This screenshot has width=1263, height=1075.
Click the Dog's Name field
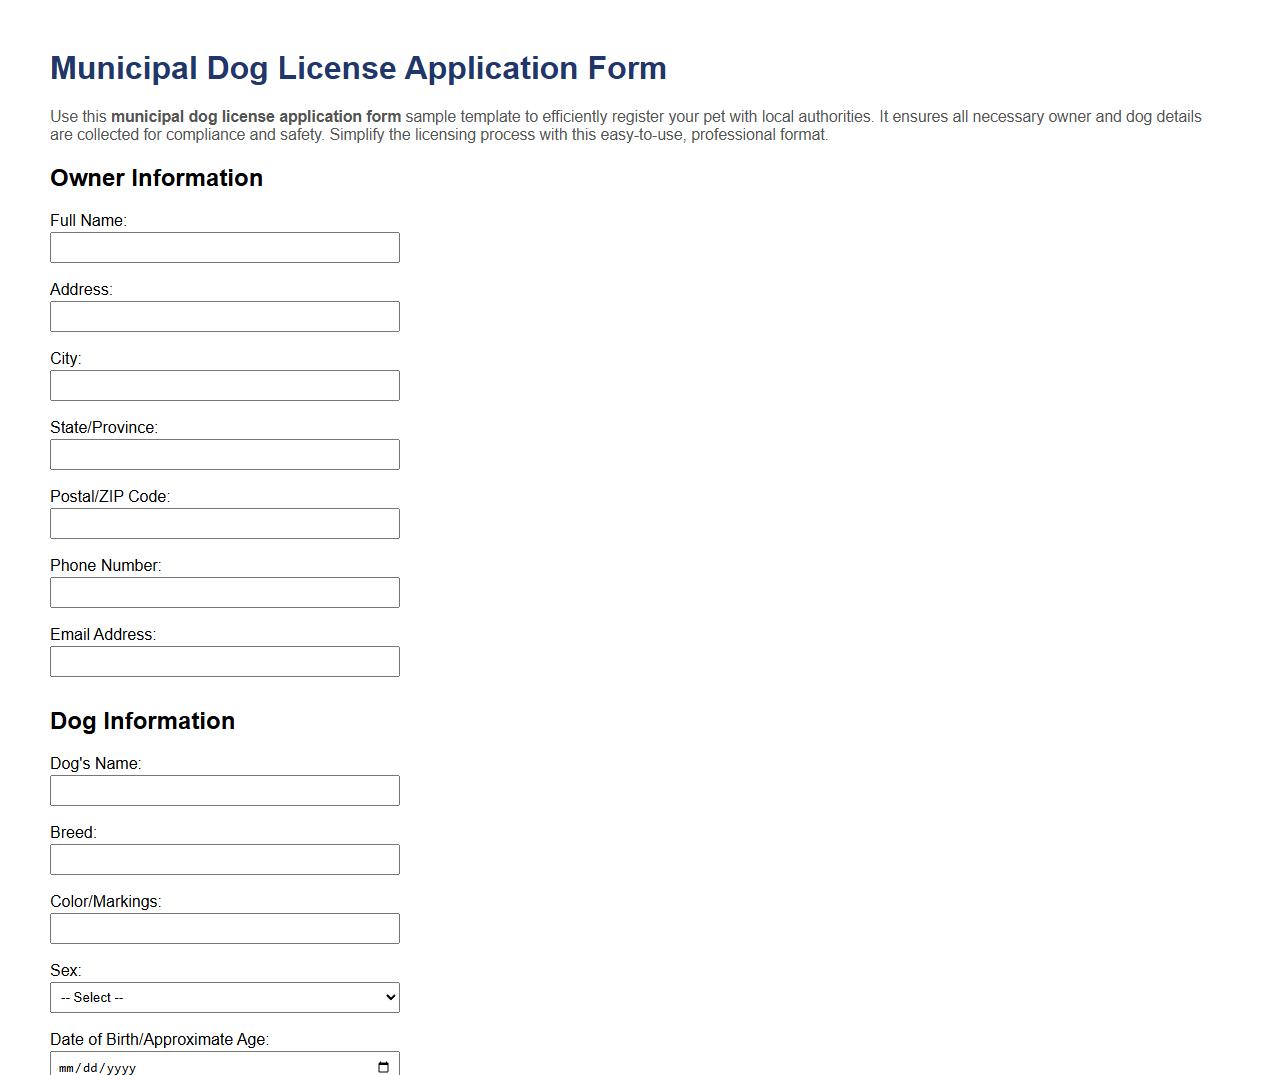pos(224,790)
